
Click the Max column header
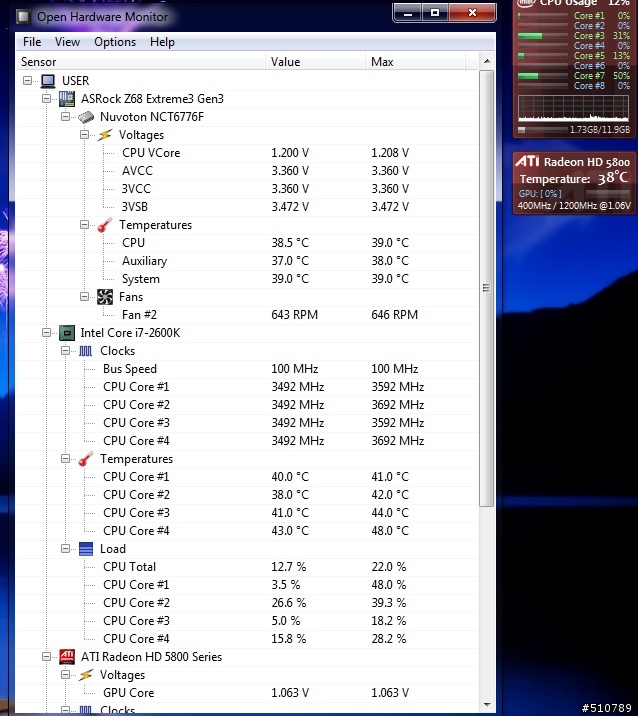point(415,62)
